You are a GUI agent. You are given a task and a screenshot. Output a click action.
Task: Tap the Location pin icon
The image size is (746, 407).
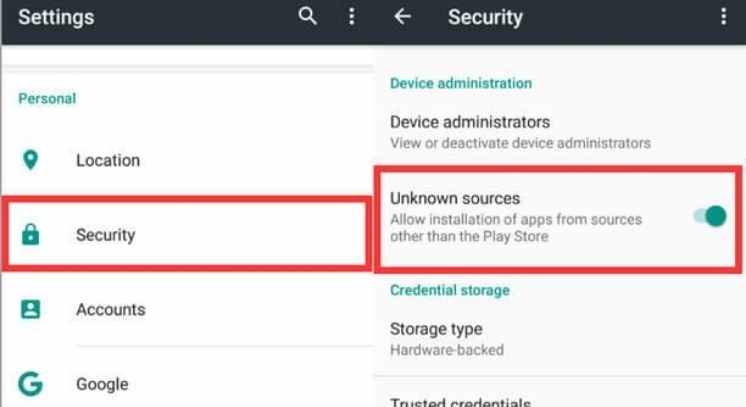[30, 160]
